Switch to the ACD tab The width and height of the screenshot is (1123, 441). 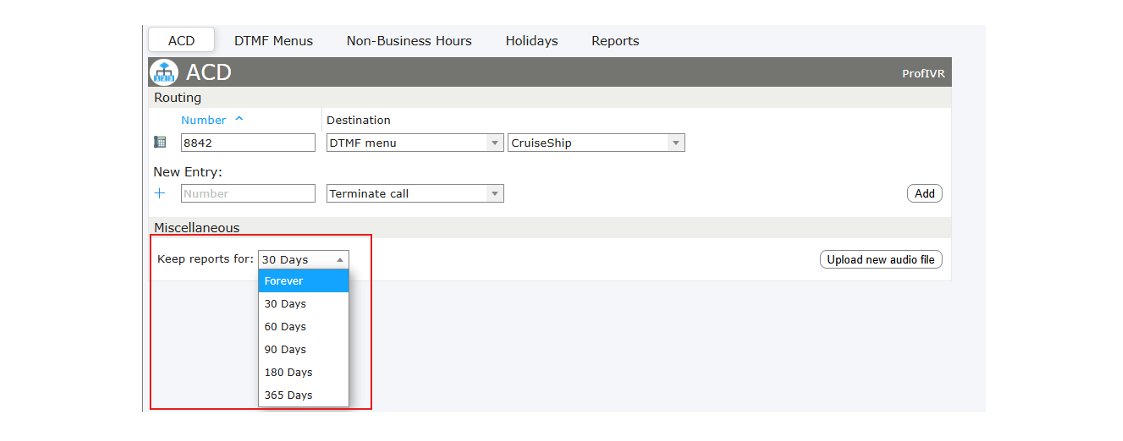pos(181,41)
